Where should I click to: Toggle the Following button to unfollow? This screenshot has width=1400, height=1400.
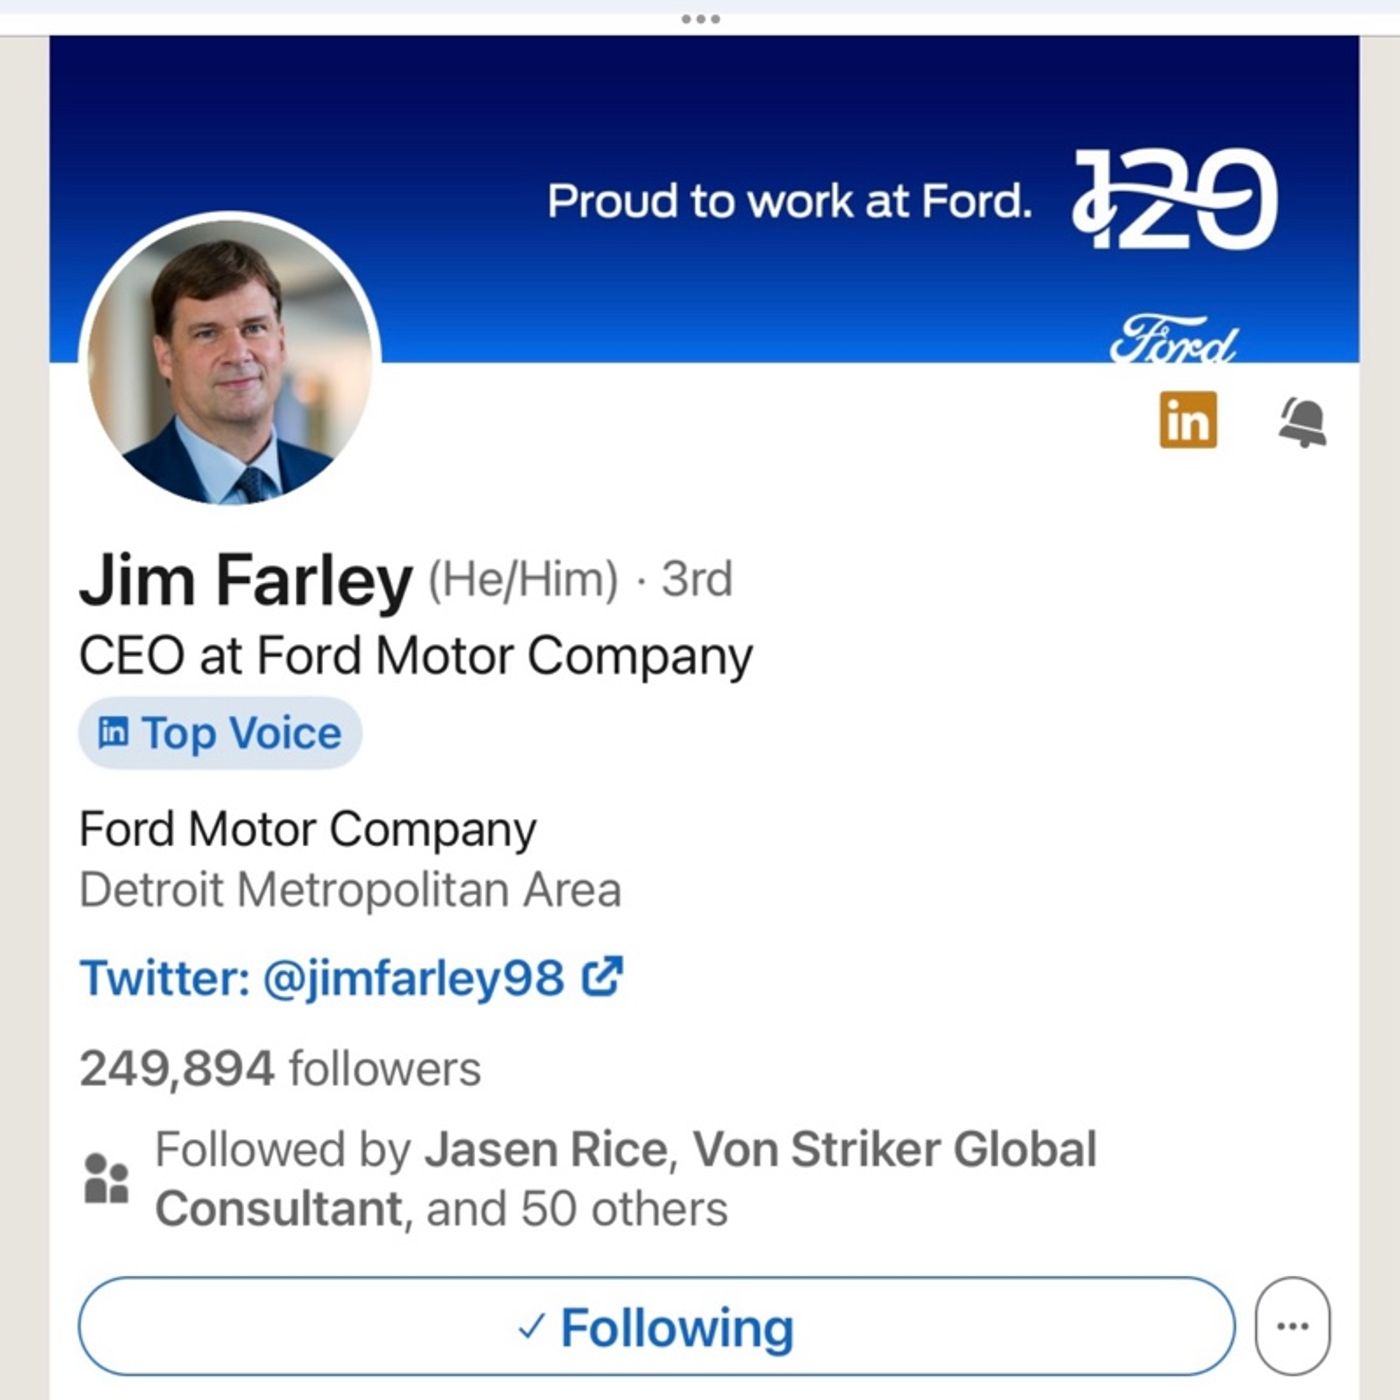point(656,1327)
